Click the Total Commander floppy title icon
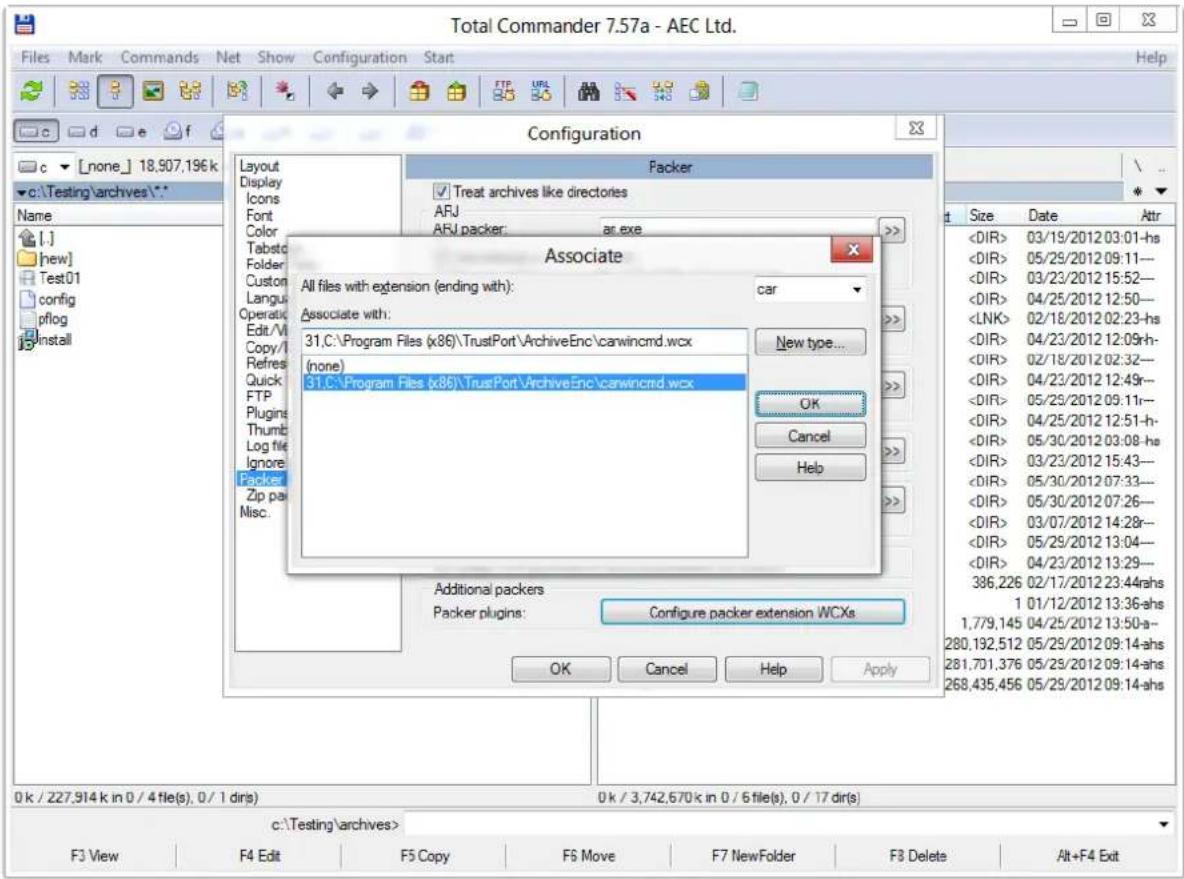This screenshot has height=879, width=1184. (25, 24)
